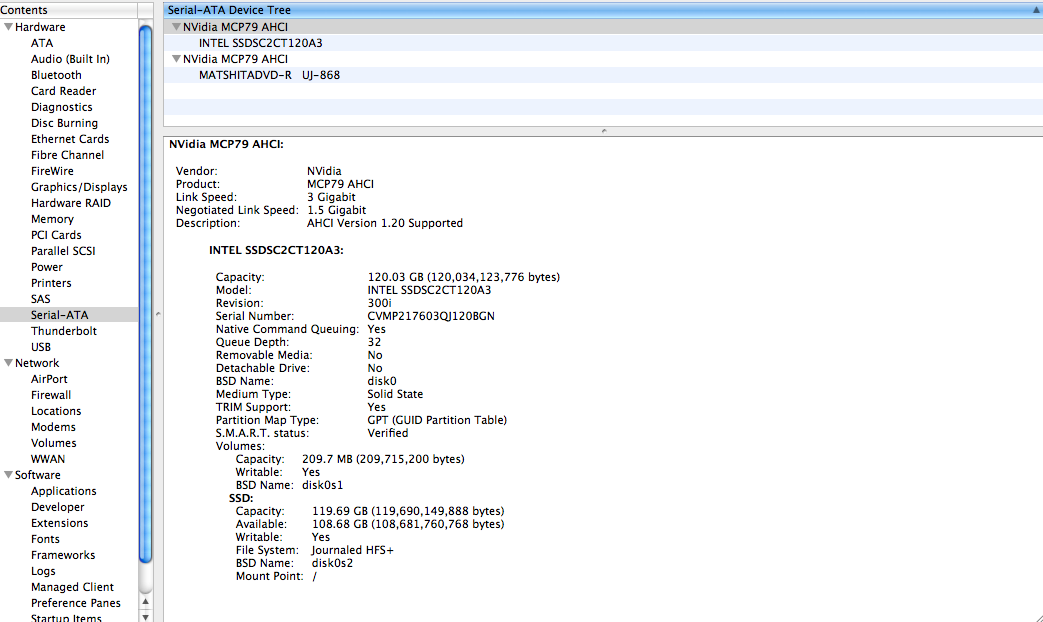Open Graphics/Displays entry
The width and height of the screenshot is (1043, 622).
pos(79,187)
